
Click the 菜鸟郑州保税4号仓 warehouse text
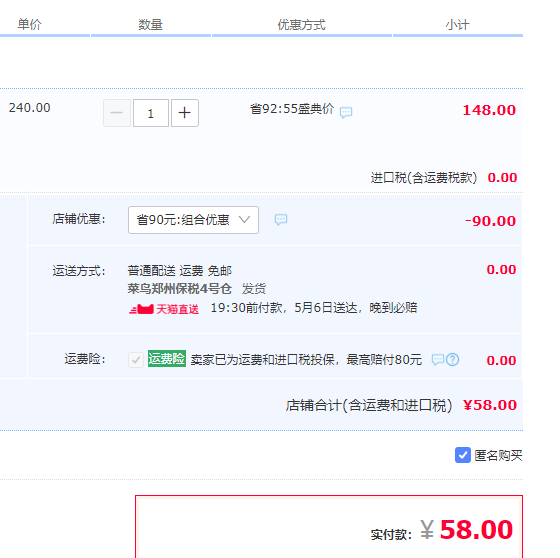[x=180, y=289]
